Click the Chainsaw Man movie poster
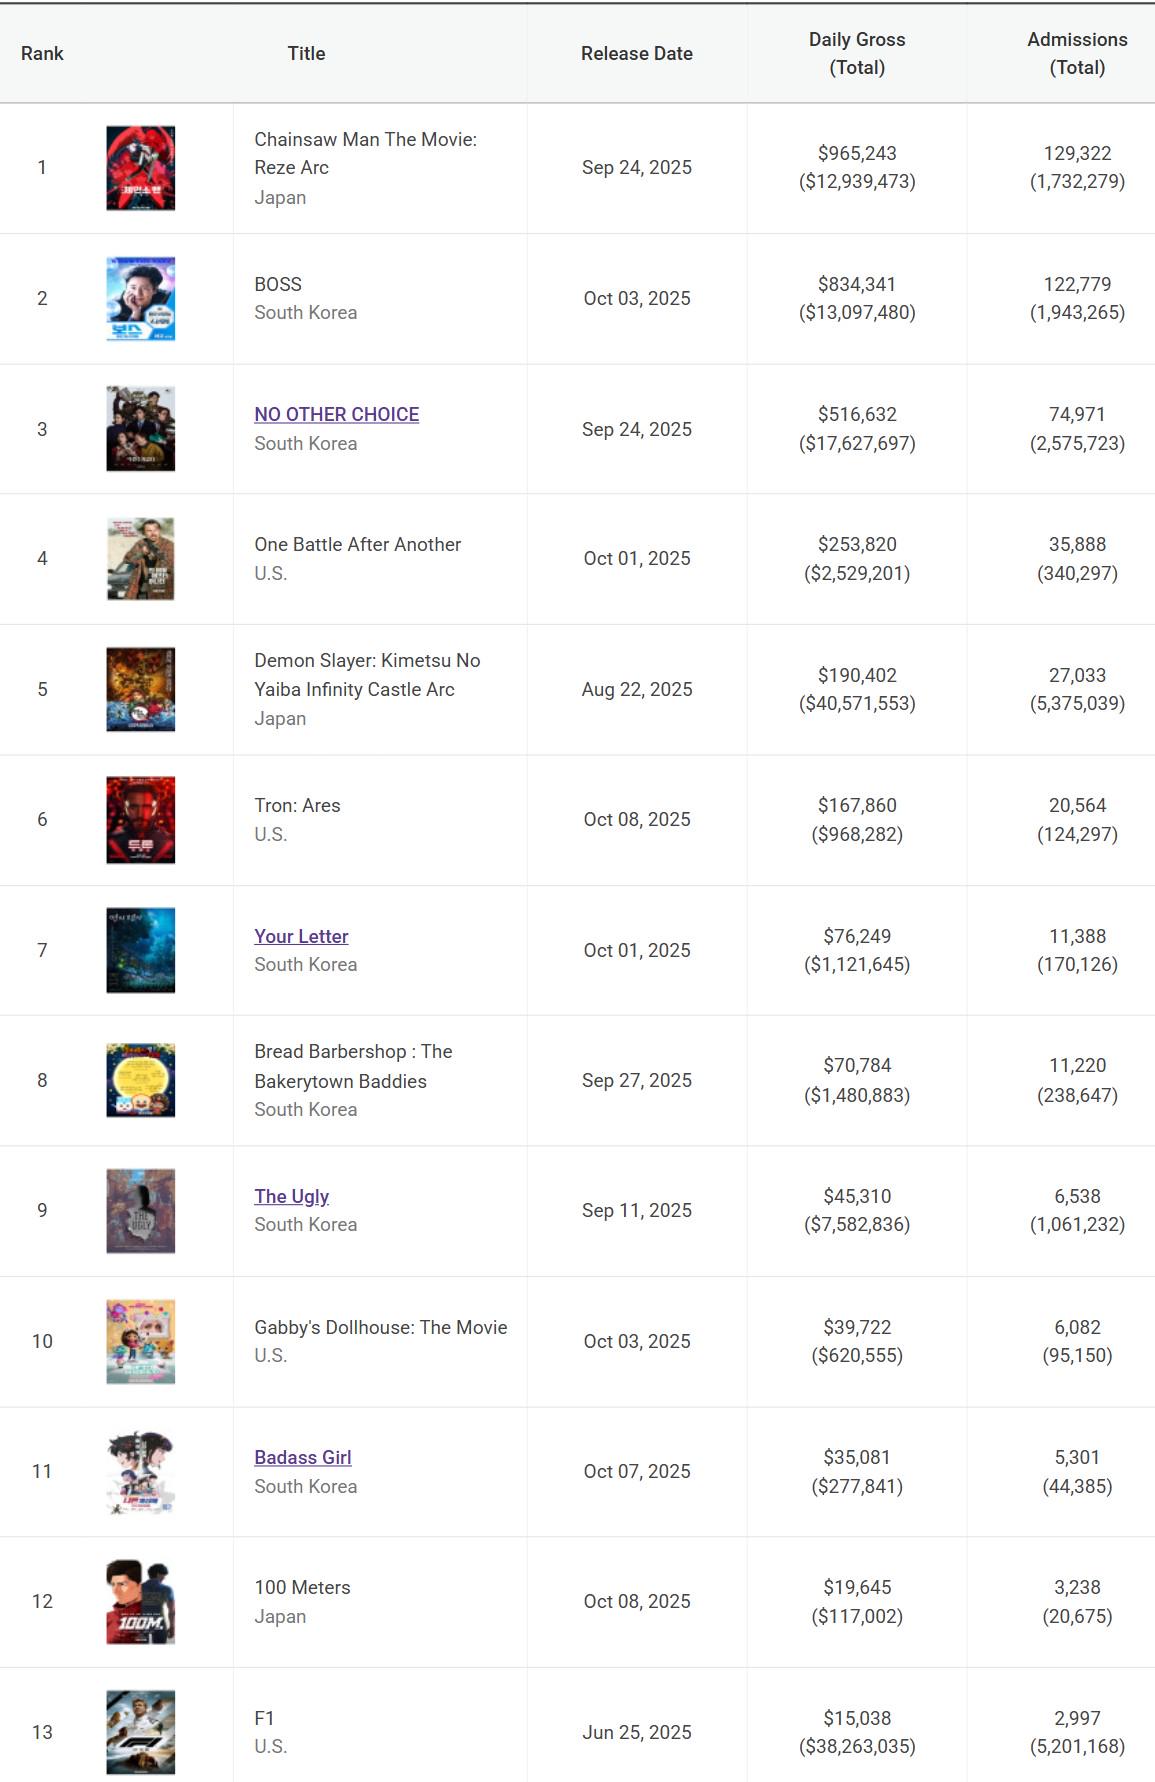This screenshot has width=1155, height=1782. (x=141, y=168)
